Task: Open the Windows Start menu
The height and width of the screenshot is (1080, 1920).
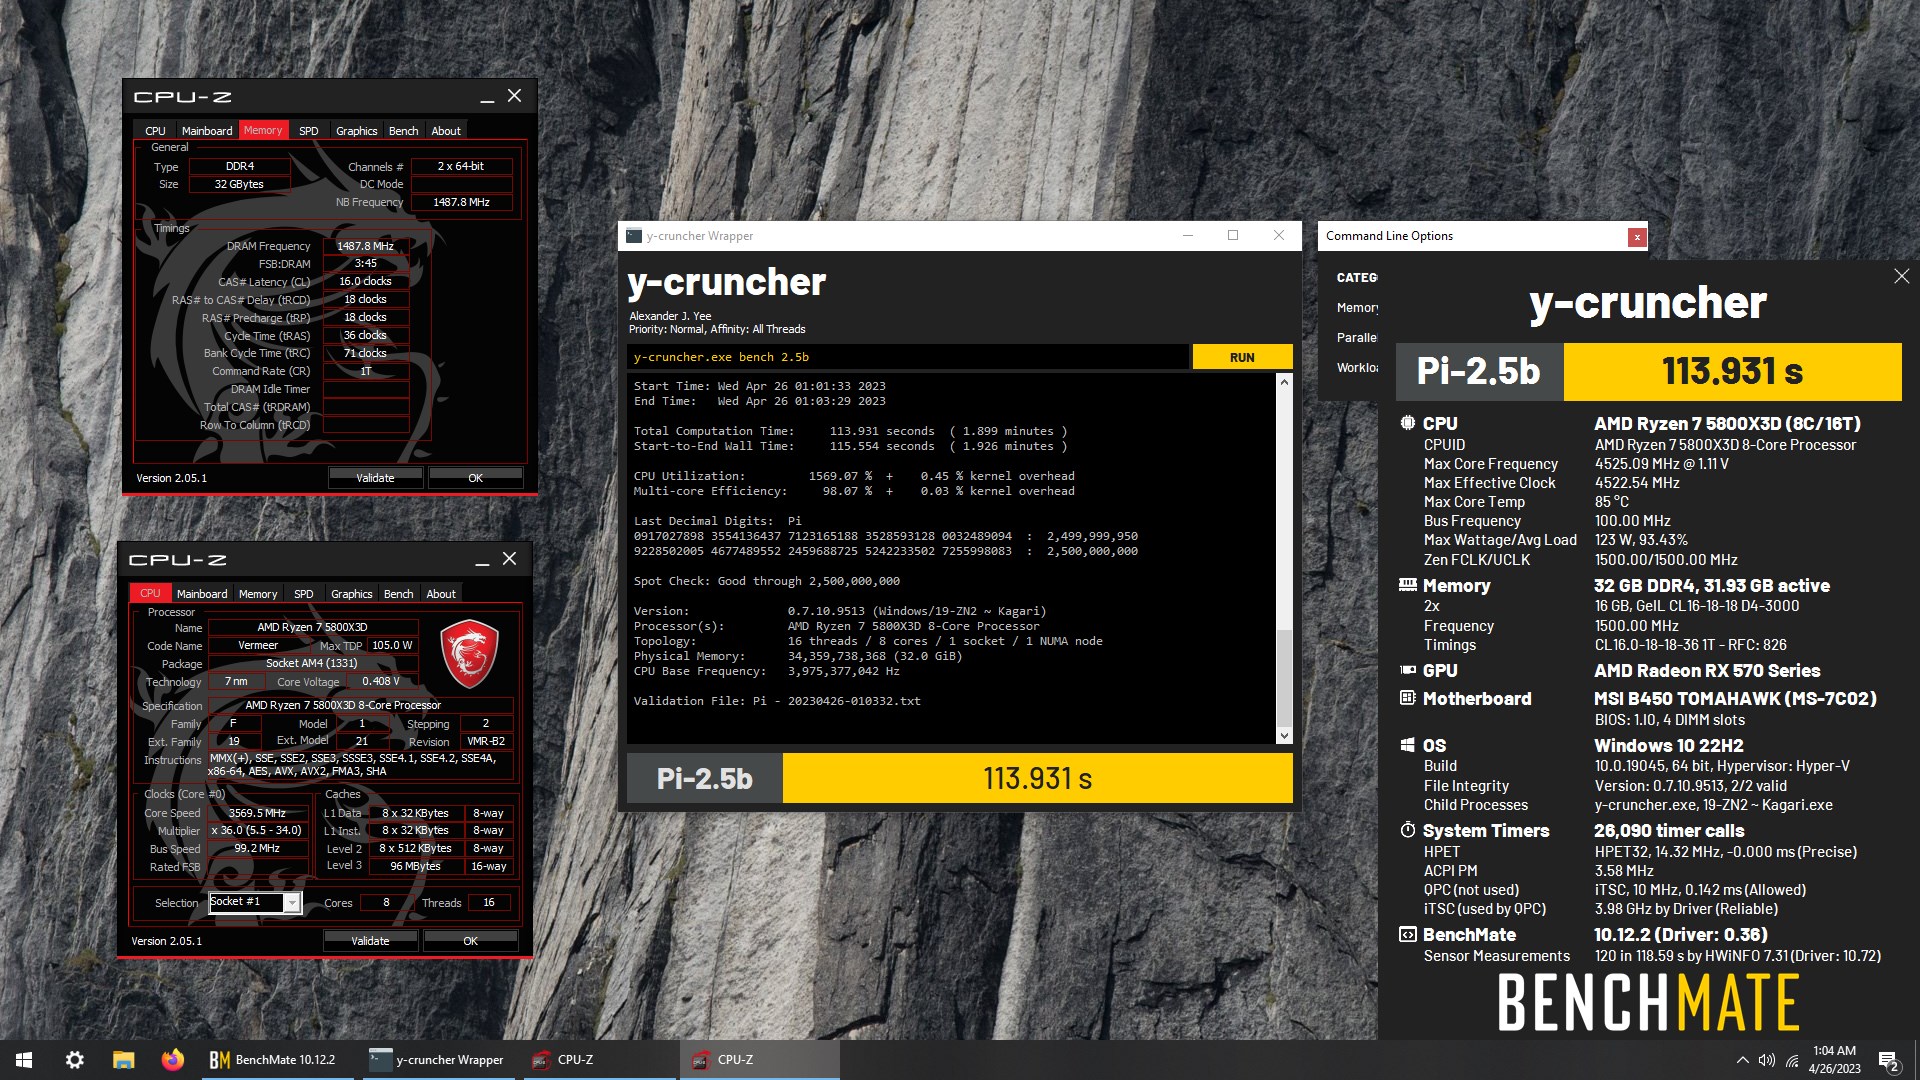Action: [x=24, y=1060]
